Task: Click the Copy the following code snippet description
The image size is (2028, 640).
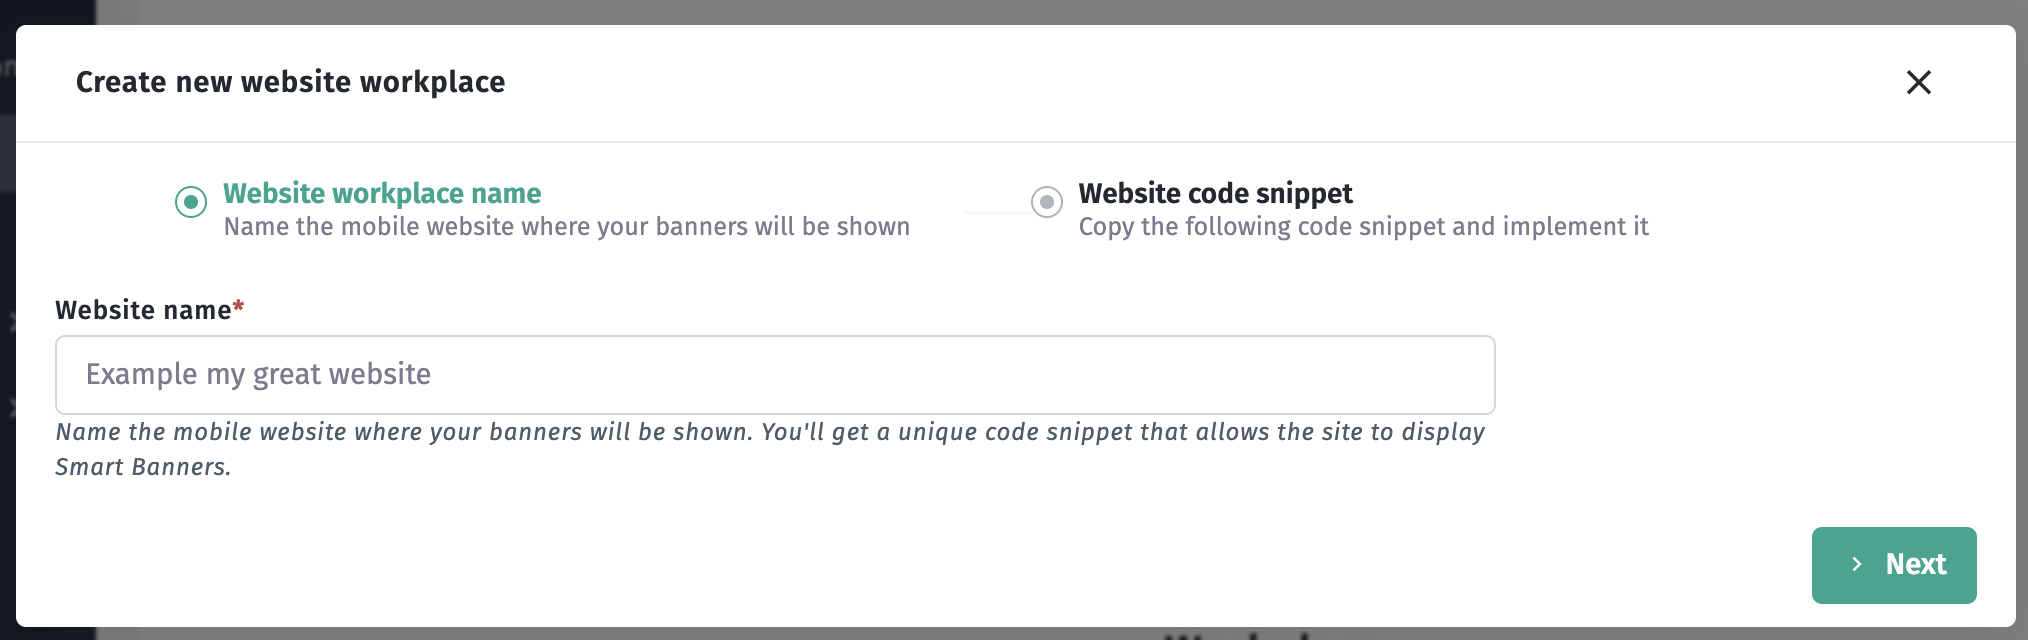Action: coord(1363,227)
